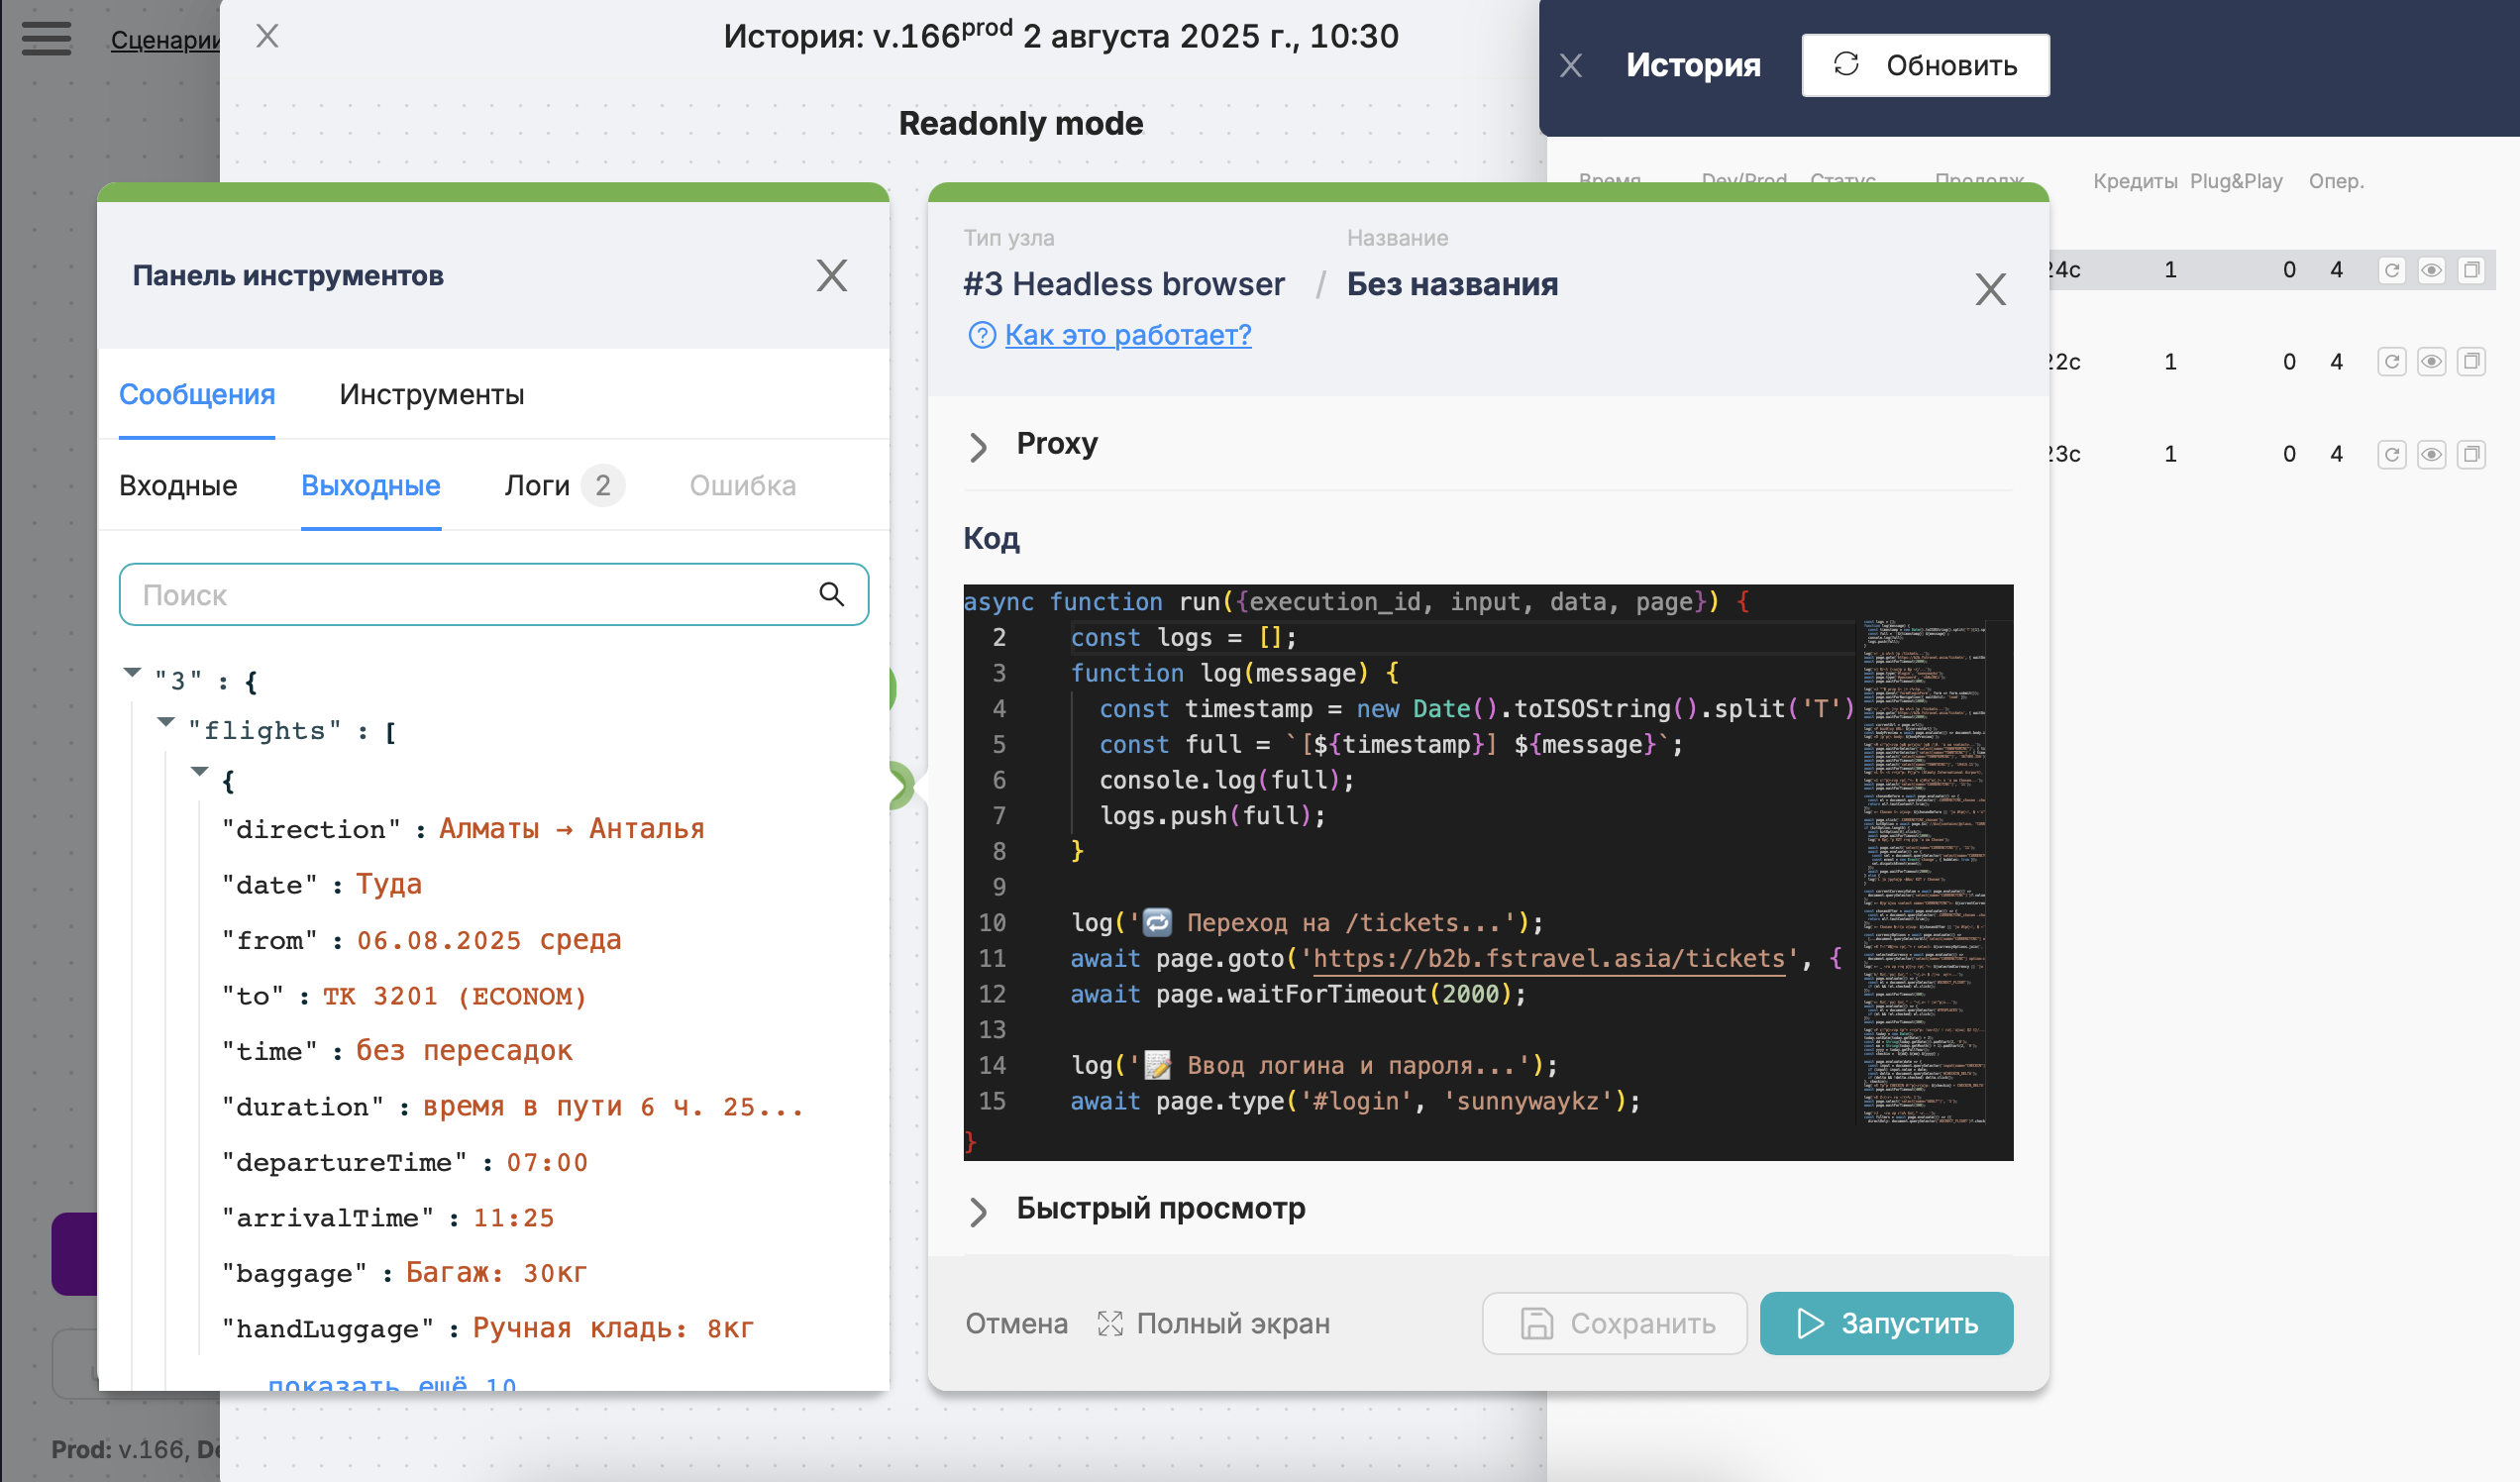
Task: Toggle eye view icon in the 23c row
Action: 2431,455
